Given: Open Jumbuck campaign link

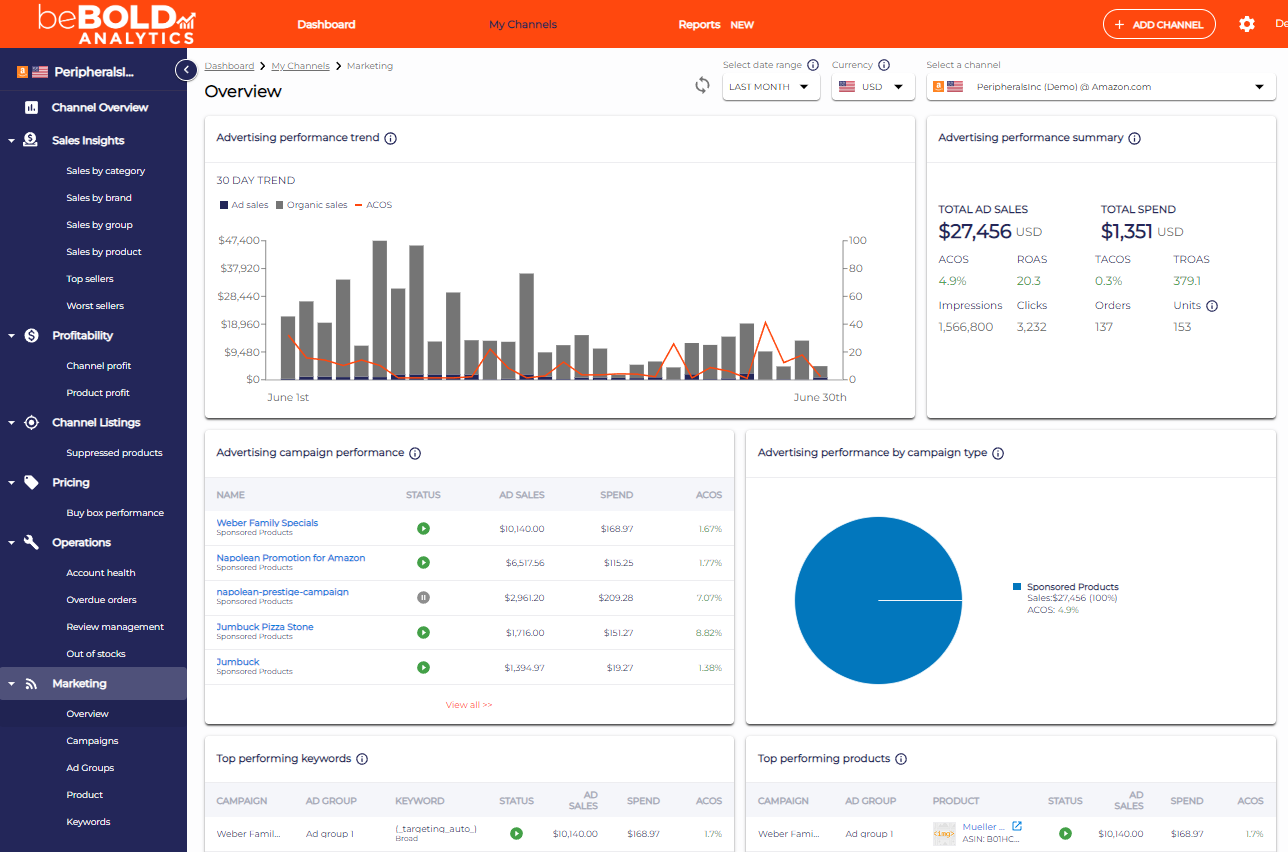Looking at the screenshot, I should click(x=238, y=662).
